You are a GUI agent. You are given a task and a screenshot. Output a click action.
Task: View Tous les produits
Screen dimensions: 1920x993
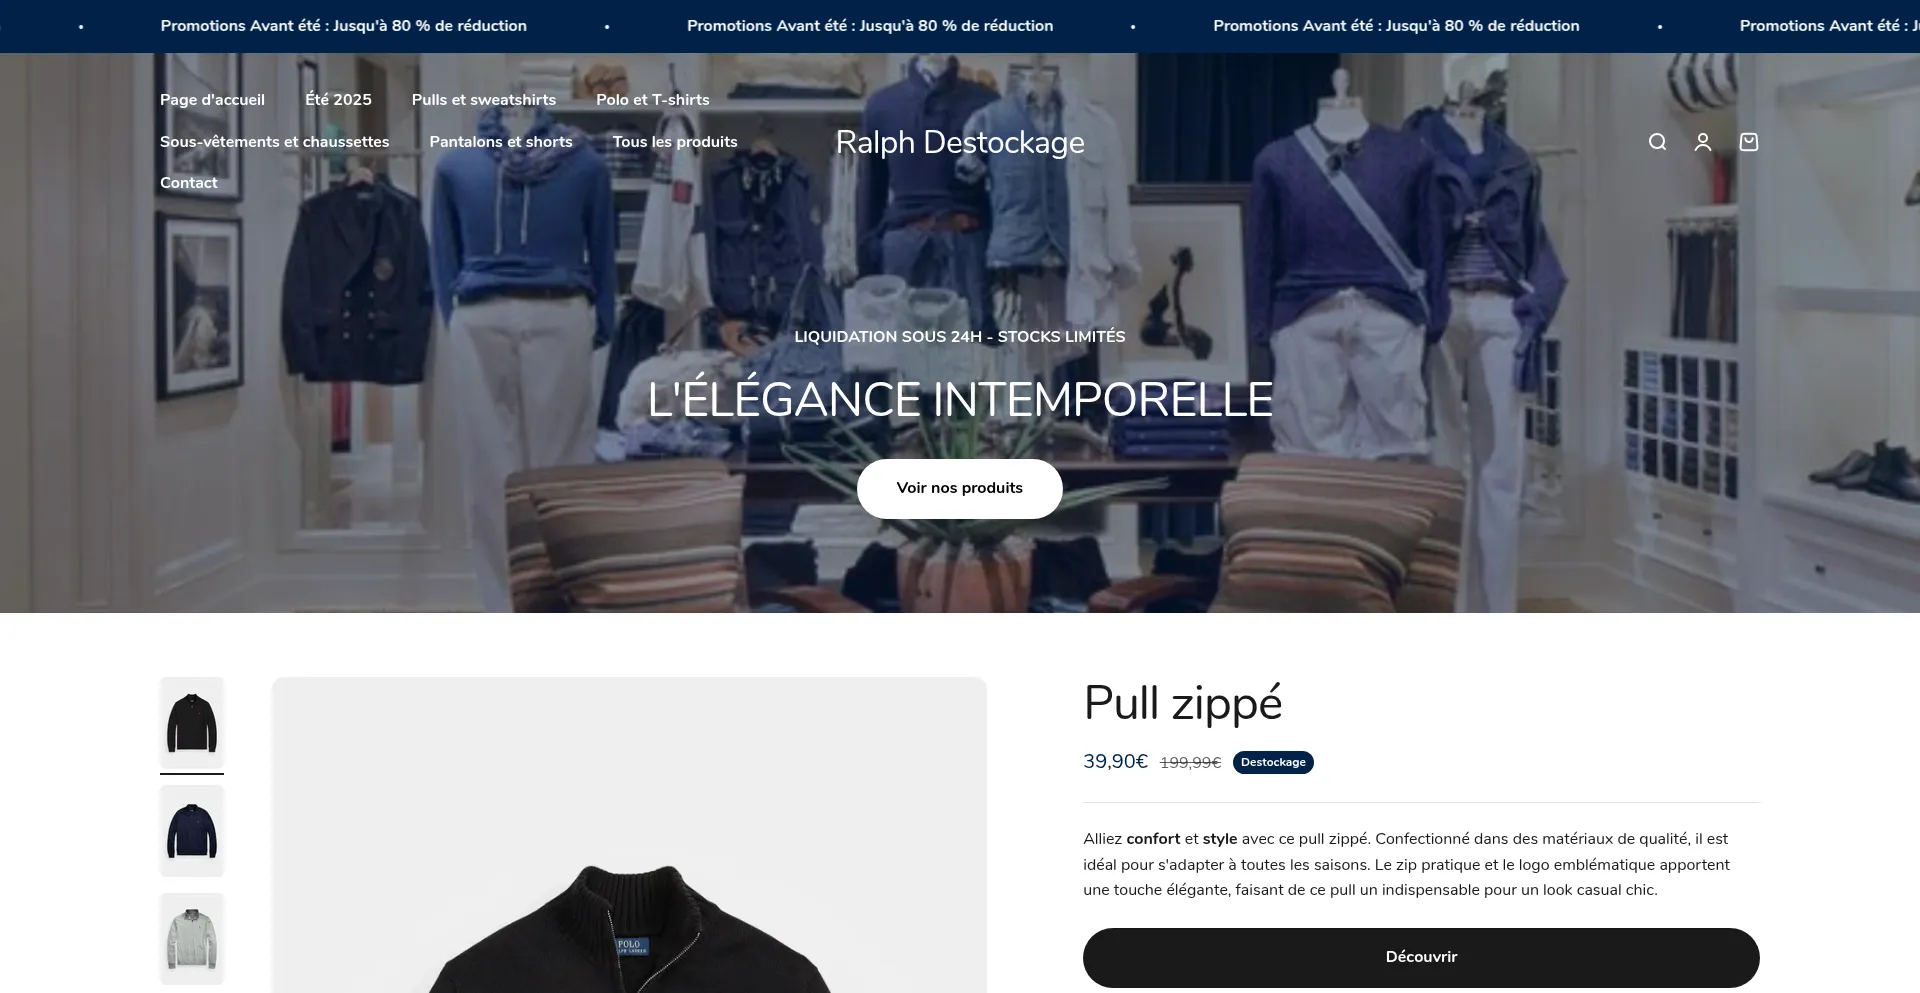(x=675, y=142)
